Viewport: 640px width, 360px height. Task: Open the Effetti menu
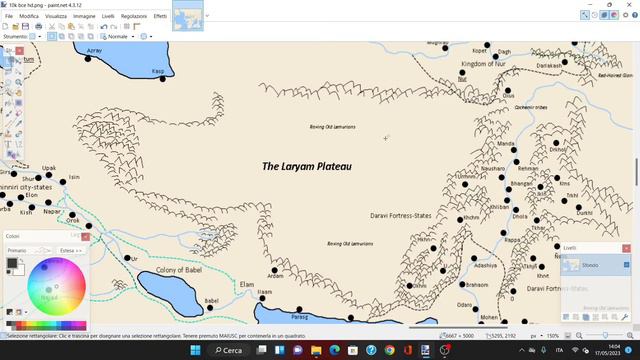point(160,16)
